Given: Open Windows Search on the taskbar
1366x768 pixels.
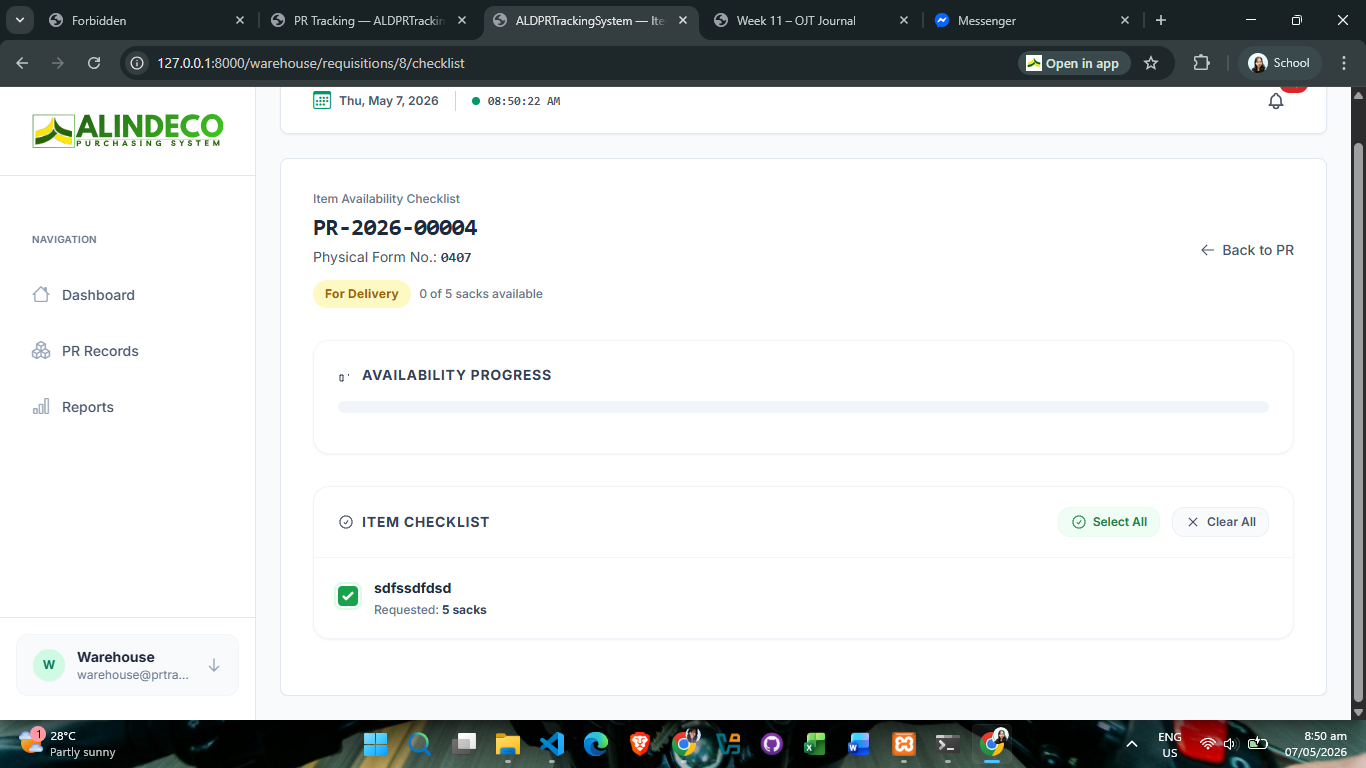Looking at the screenshot, I should 420,744.
